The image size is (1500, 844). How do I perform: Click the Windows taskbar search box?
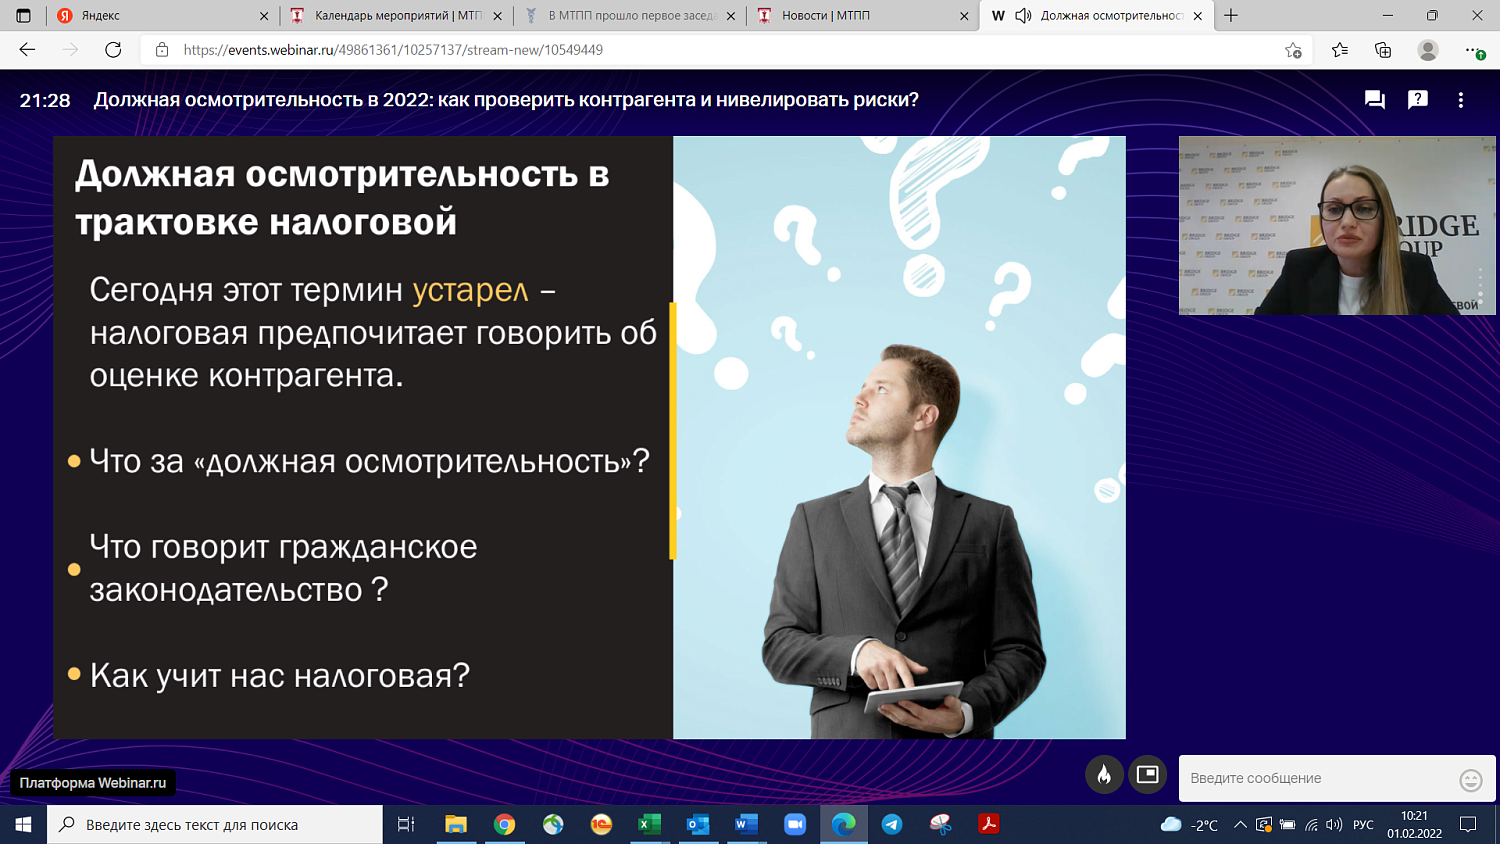[x=215, y=825]
